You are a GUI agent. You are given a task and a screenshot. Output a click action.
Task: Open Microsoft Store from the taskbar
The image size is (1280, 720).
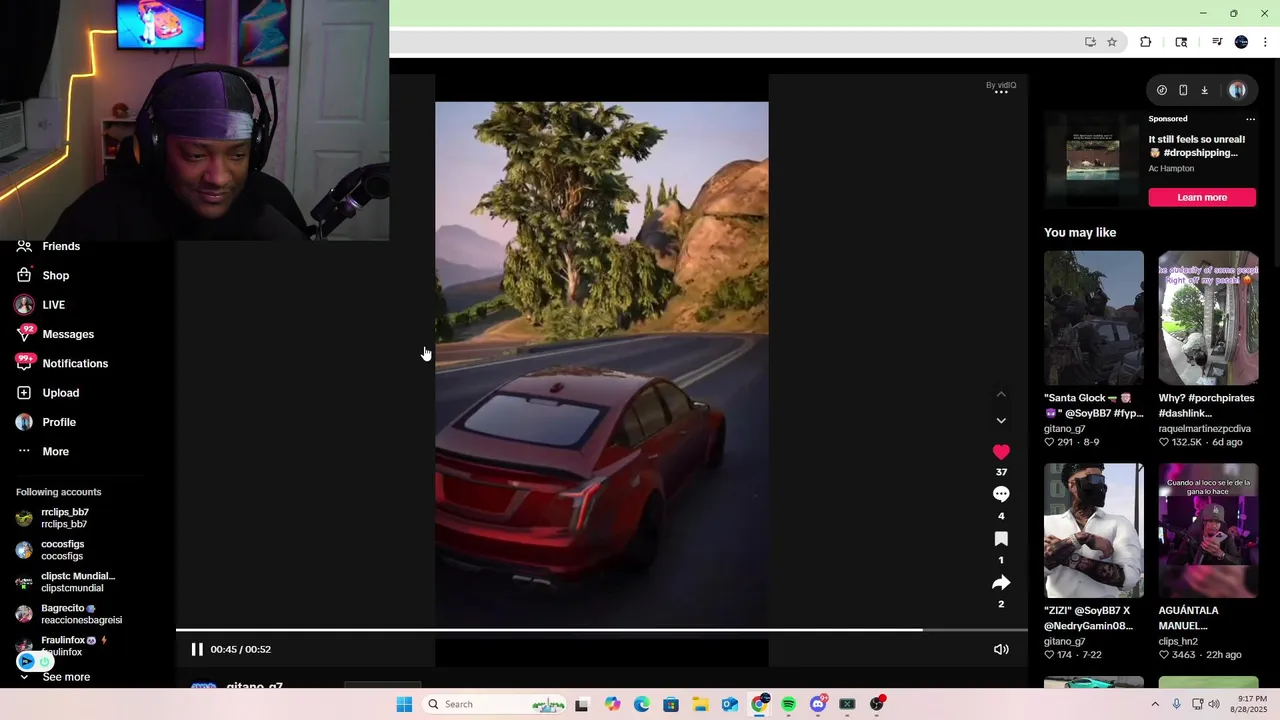pyautogui.click(x=671, y=704)
